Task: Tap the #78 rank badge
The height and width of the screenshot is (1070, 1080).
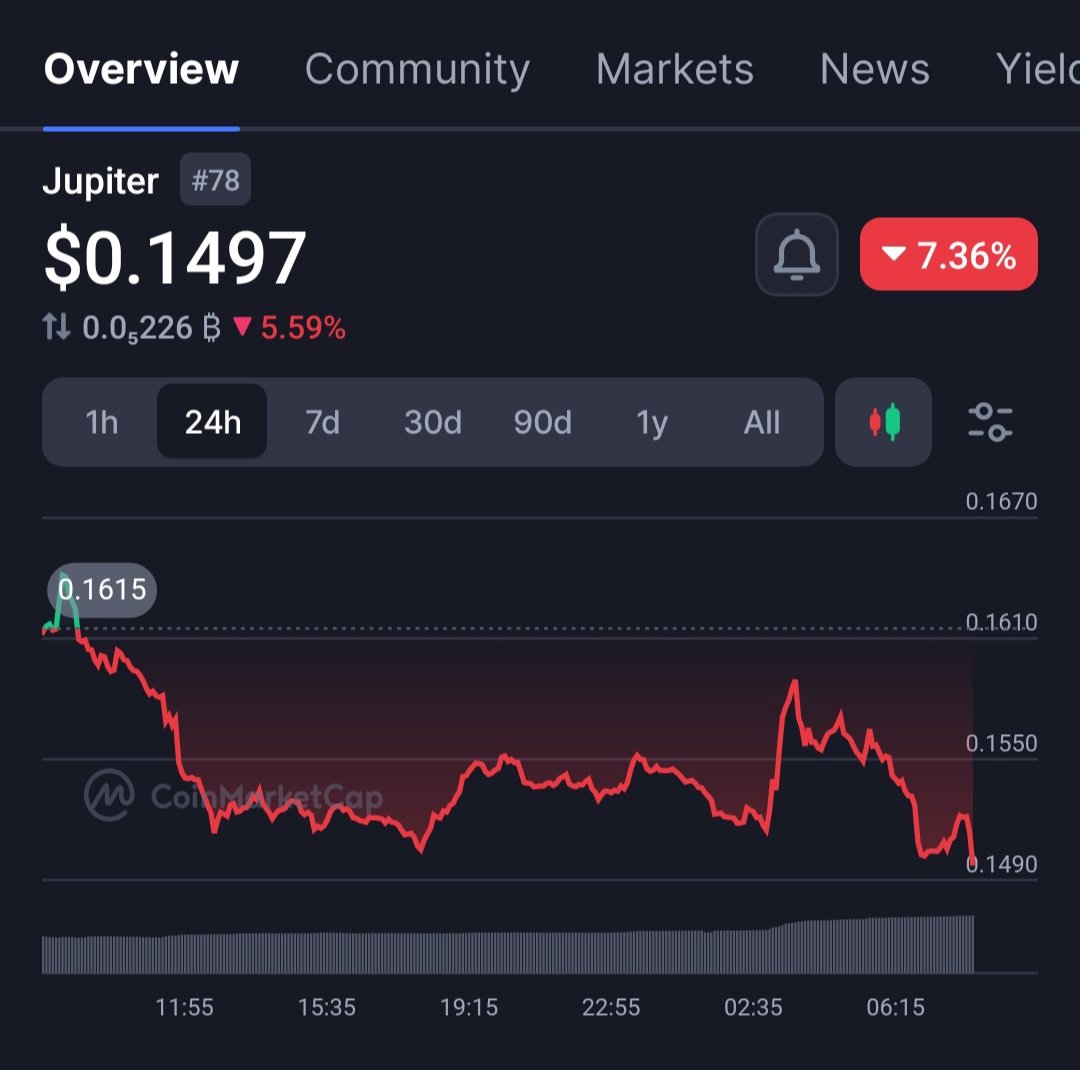Action: (216, 180)
